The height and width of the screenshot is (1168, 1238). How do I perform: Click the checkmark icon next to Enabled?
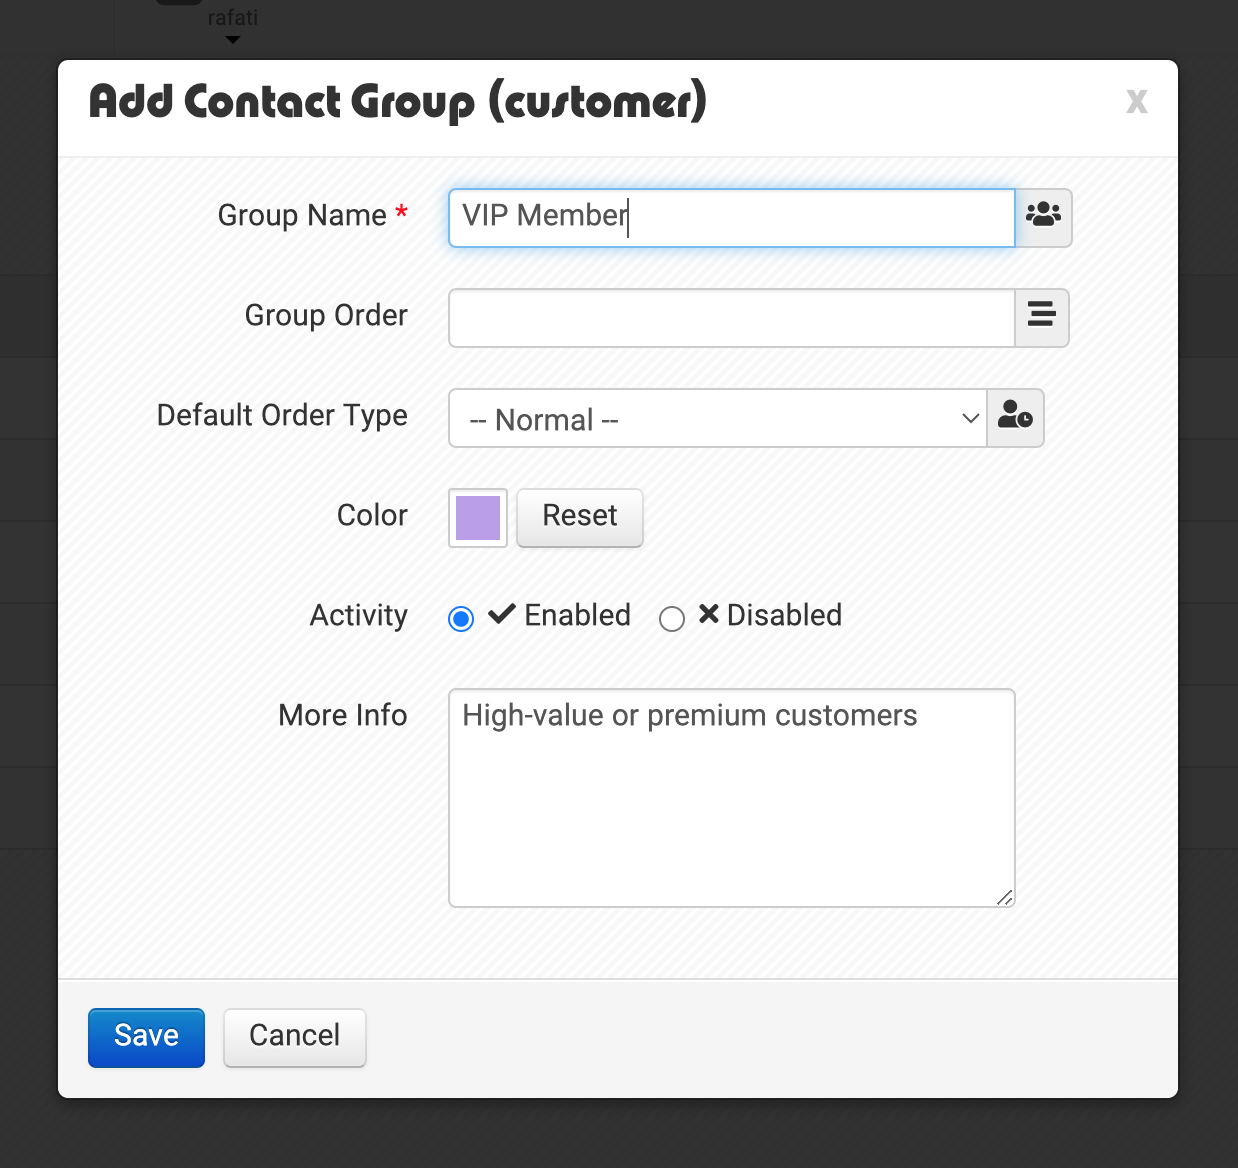point(501,614)
